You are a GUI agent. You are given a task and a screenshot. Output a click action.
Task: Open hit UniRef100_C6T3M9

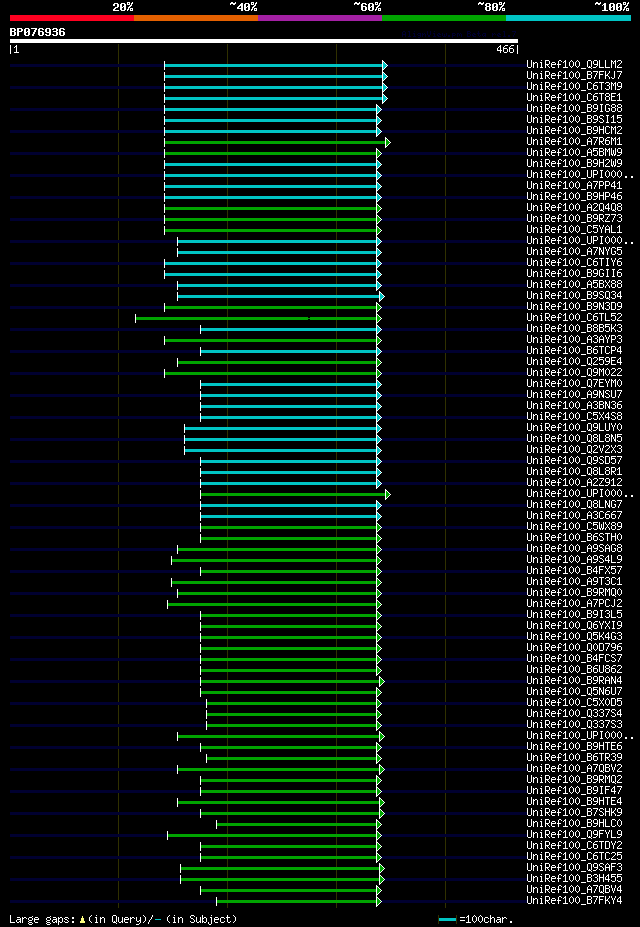click(x=574, y=86)
